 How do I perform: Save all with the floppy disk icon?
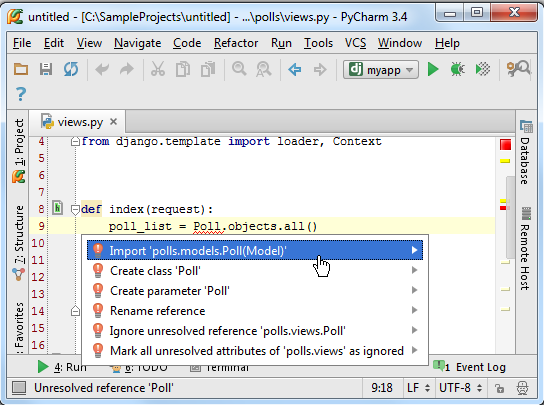pos(46,69)
